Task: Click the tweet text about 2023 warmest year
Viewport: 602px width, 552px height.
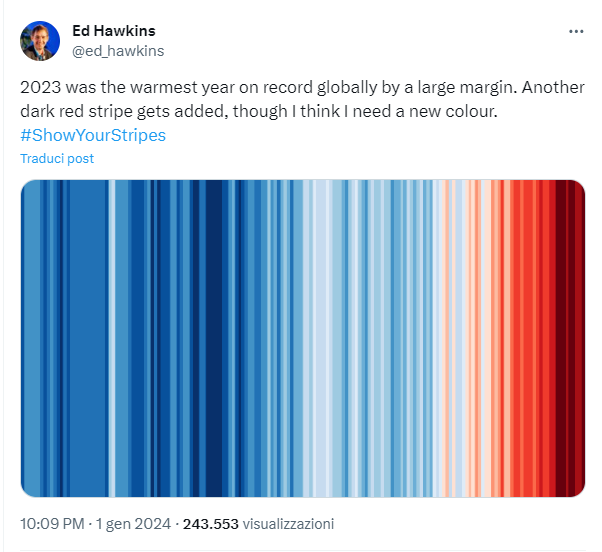Action: click(303, 99)
